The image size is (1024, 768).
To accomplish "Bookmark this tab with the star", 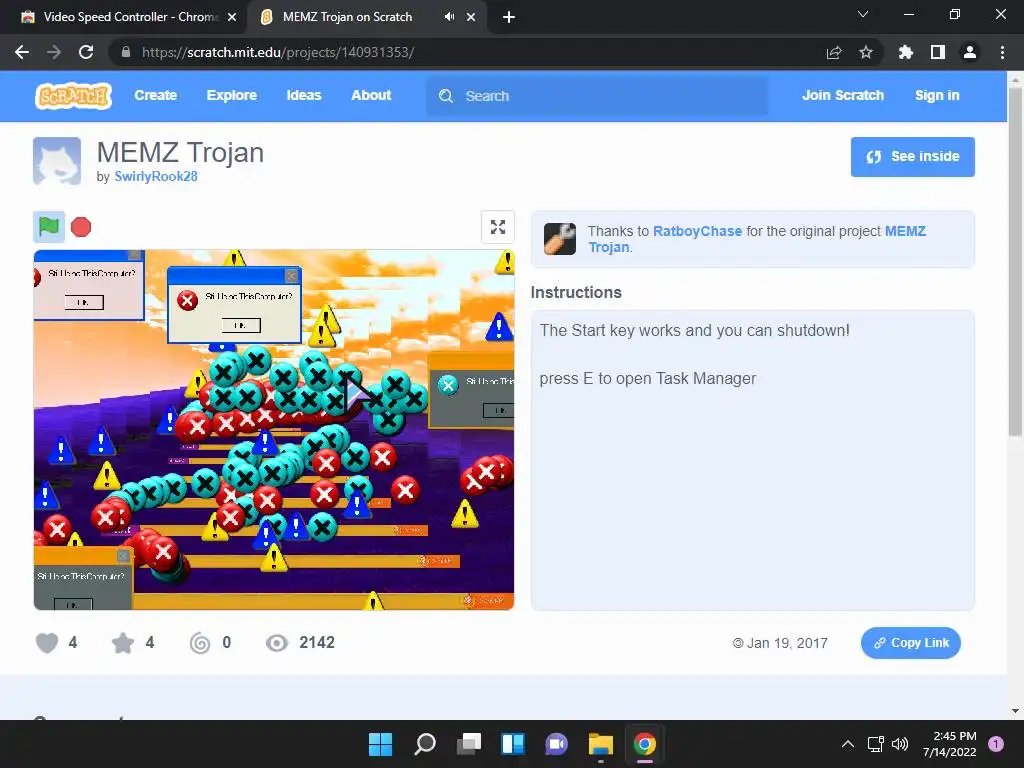I will 866,52.
